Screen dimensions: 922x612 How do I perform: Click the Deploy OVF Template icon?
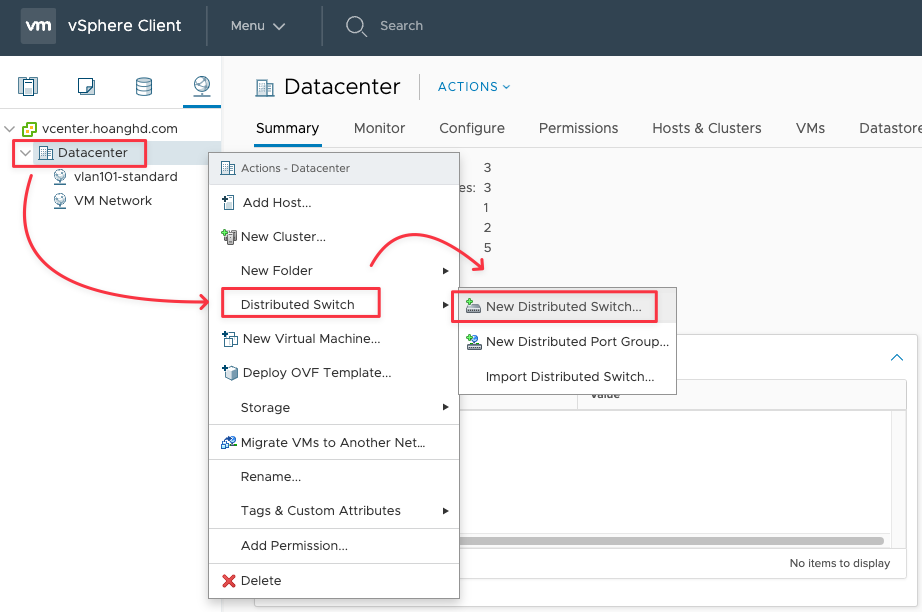229,373
